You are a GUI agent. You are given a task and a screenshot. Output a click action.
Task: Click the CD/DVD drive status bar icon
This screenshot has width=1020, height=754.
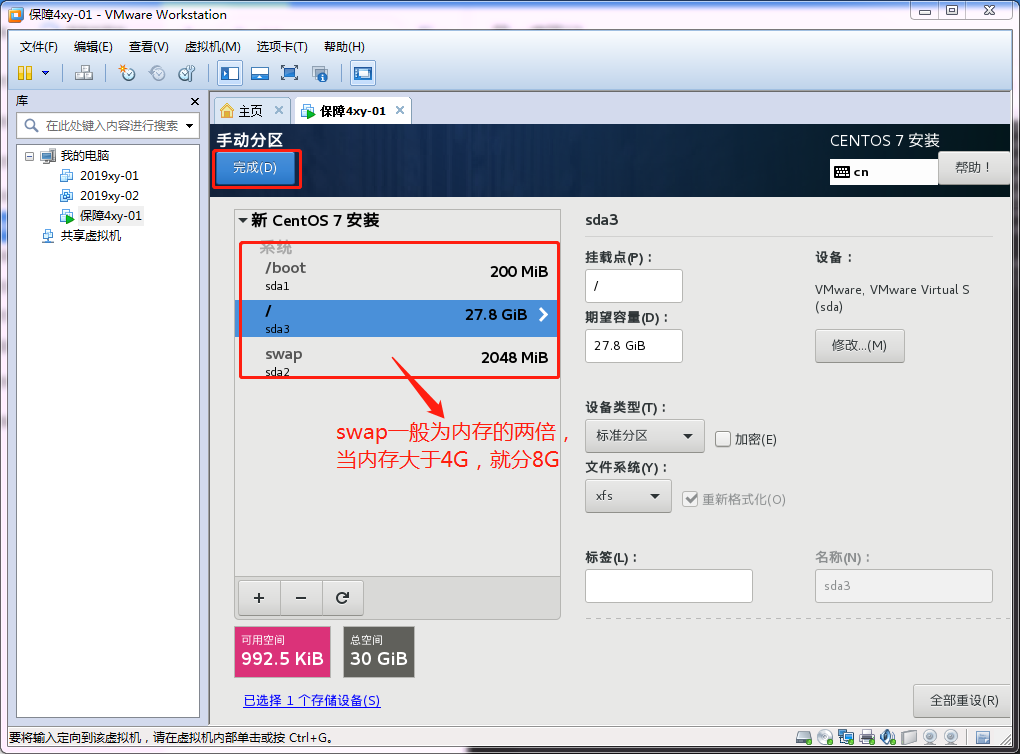click(x=825, y=737)
